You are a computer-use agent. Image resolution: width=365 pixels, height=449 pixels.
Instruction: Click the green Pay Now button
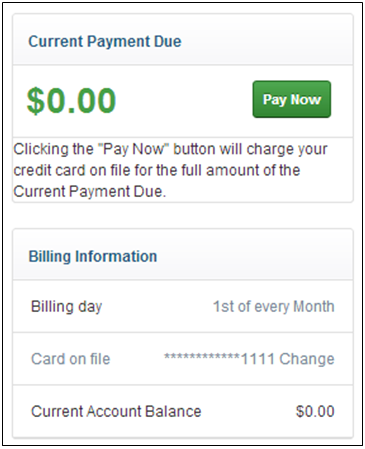click(x=292, y=99)
